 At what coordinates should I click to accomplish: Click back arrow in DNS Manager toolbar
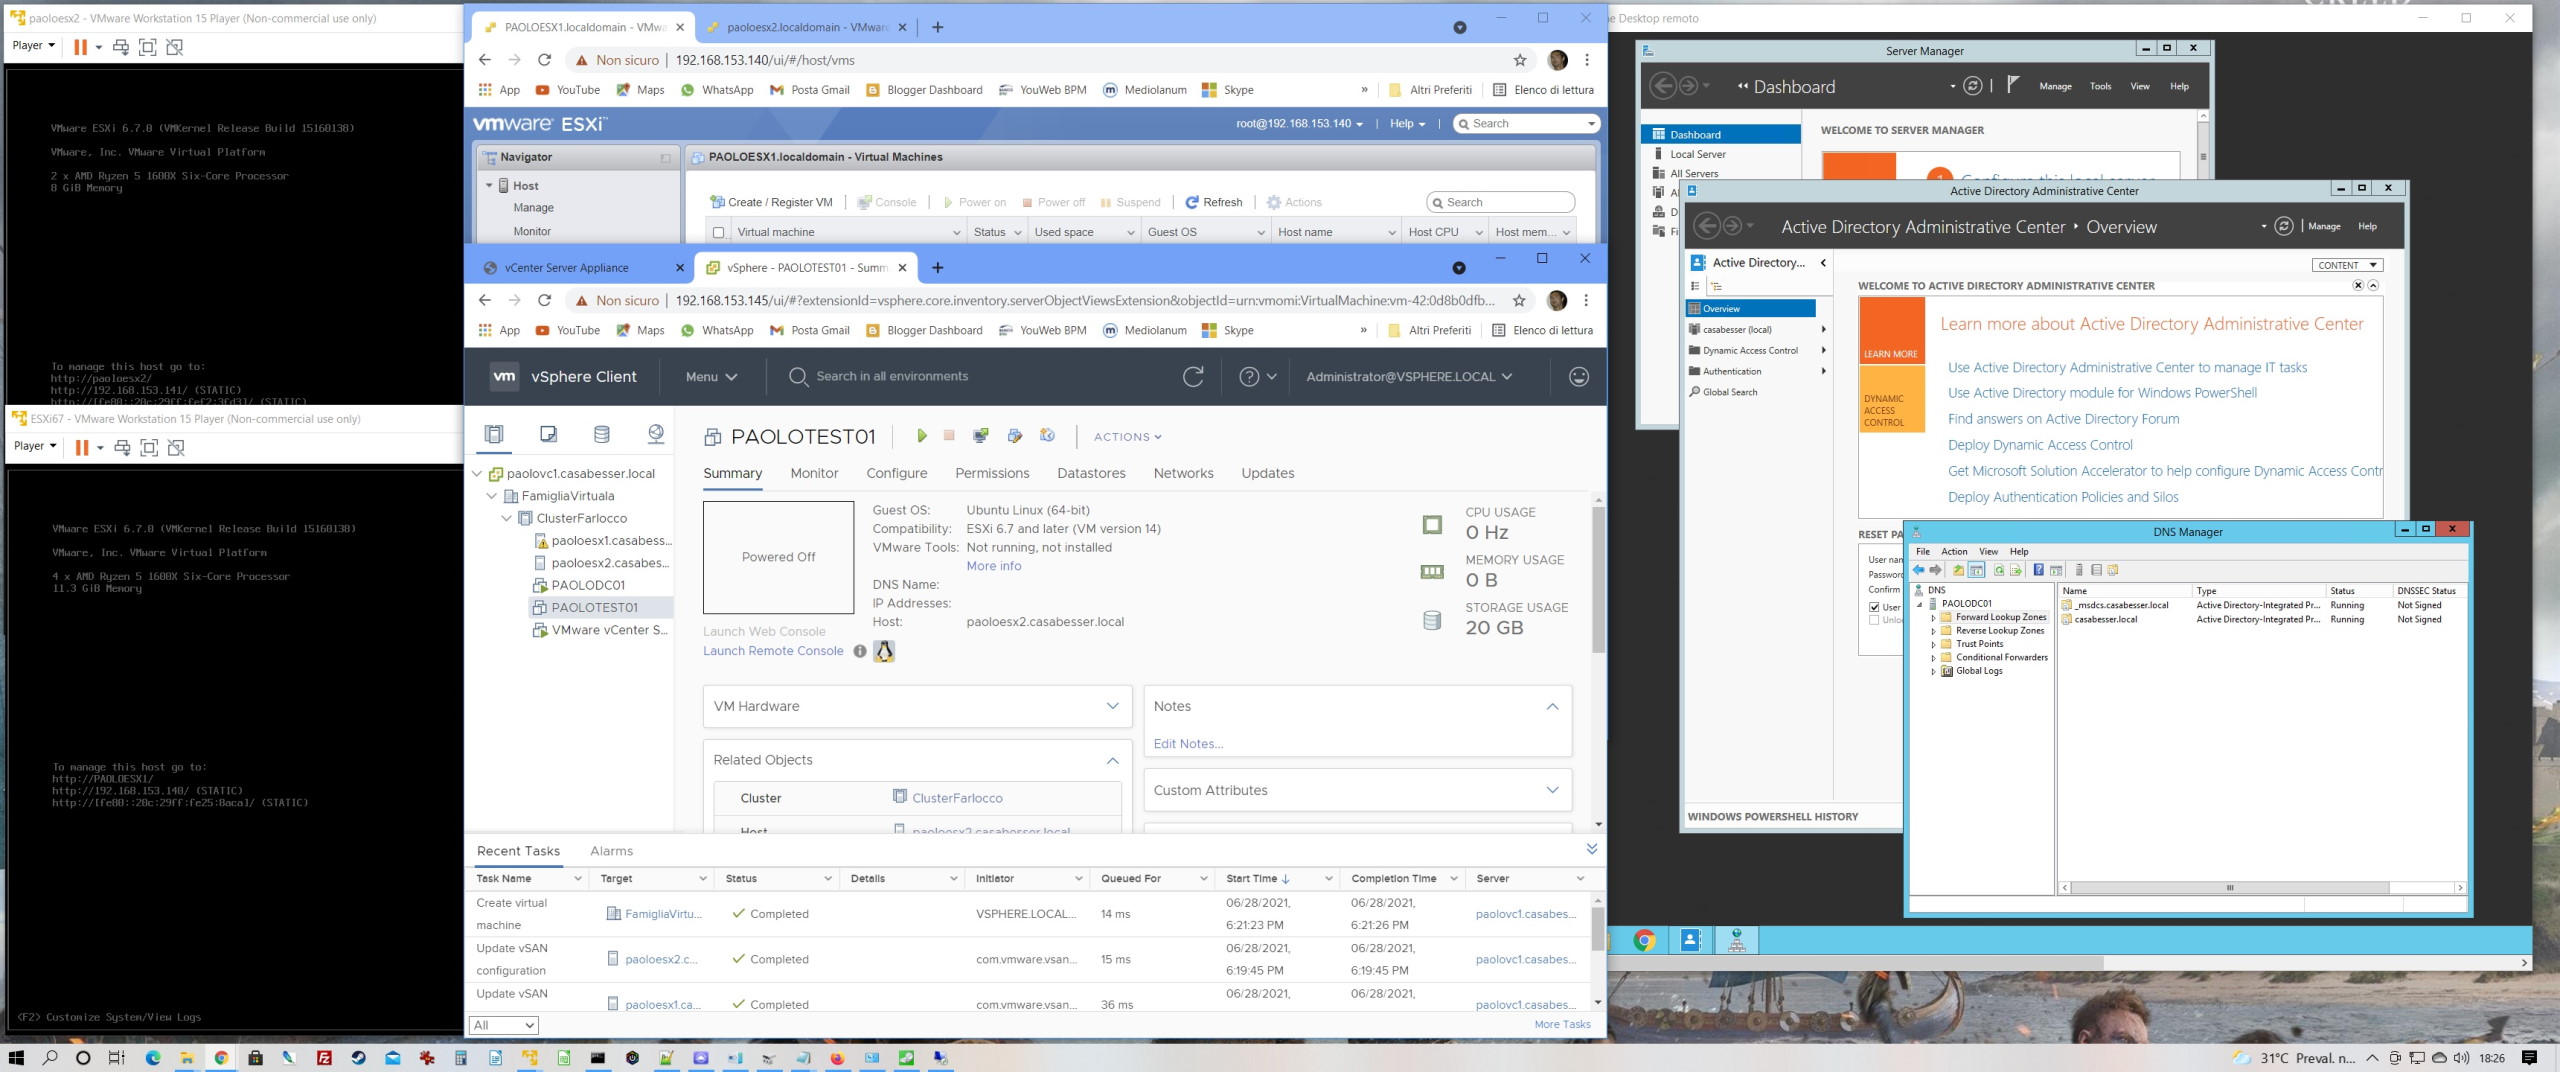(1918, 570)
